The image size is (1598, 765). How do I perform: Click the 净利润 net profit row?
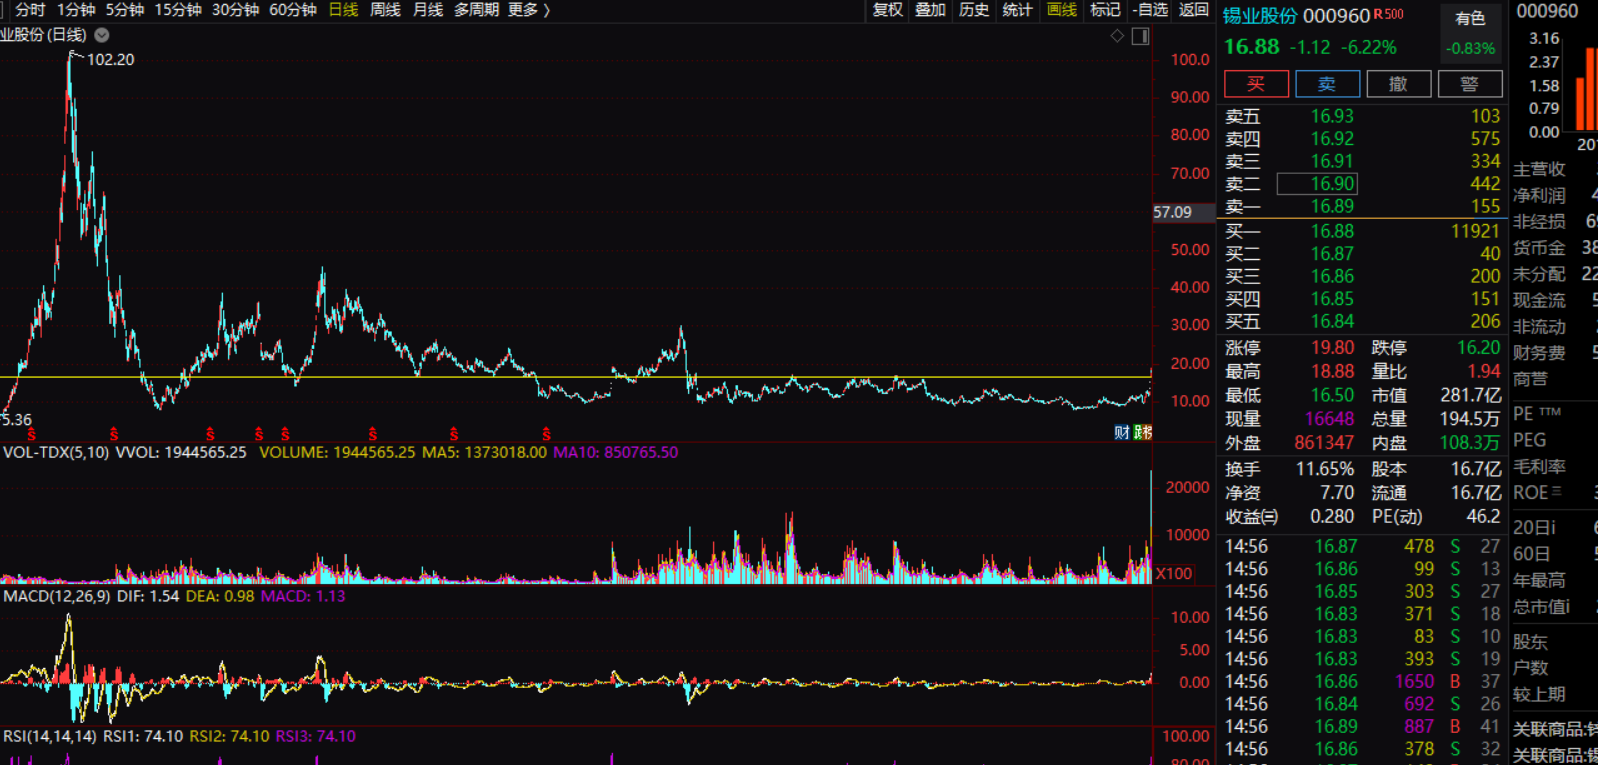tap(1539, 196)
